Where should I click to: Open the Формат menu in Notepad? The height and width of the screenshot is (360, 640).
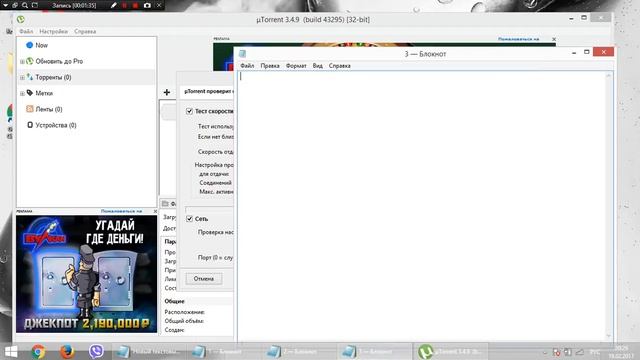click(296, 66)
